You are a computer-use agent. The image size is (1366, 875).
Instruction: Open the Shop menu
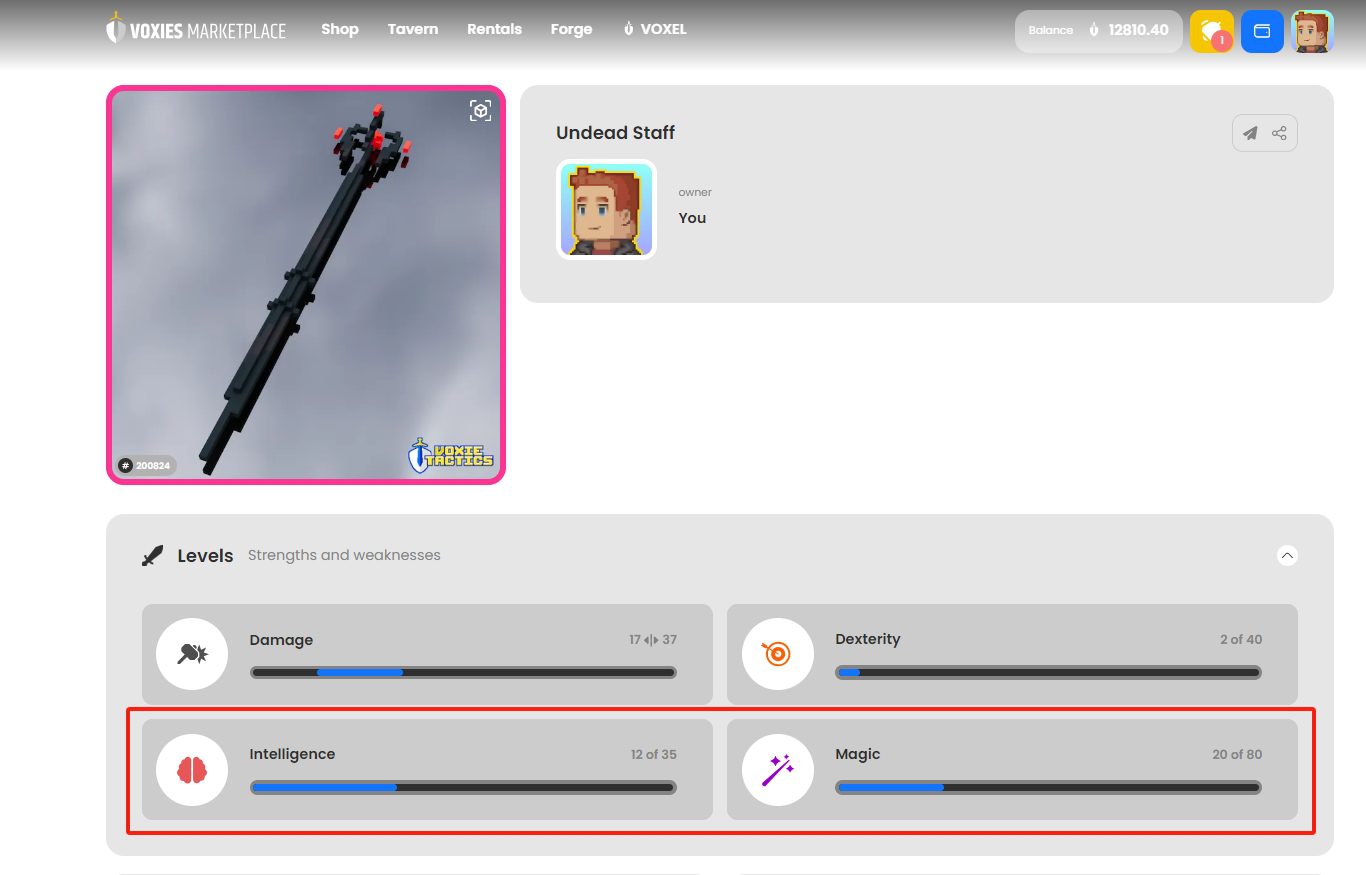click(x=340, y=29)
